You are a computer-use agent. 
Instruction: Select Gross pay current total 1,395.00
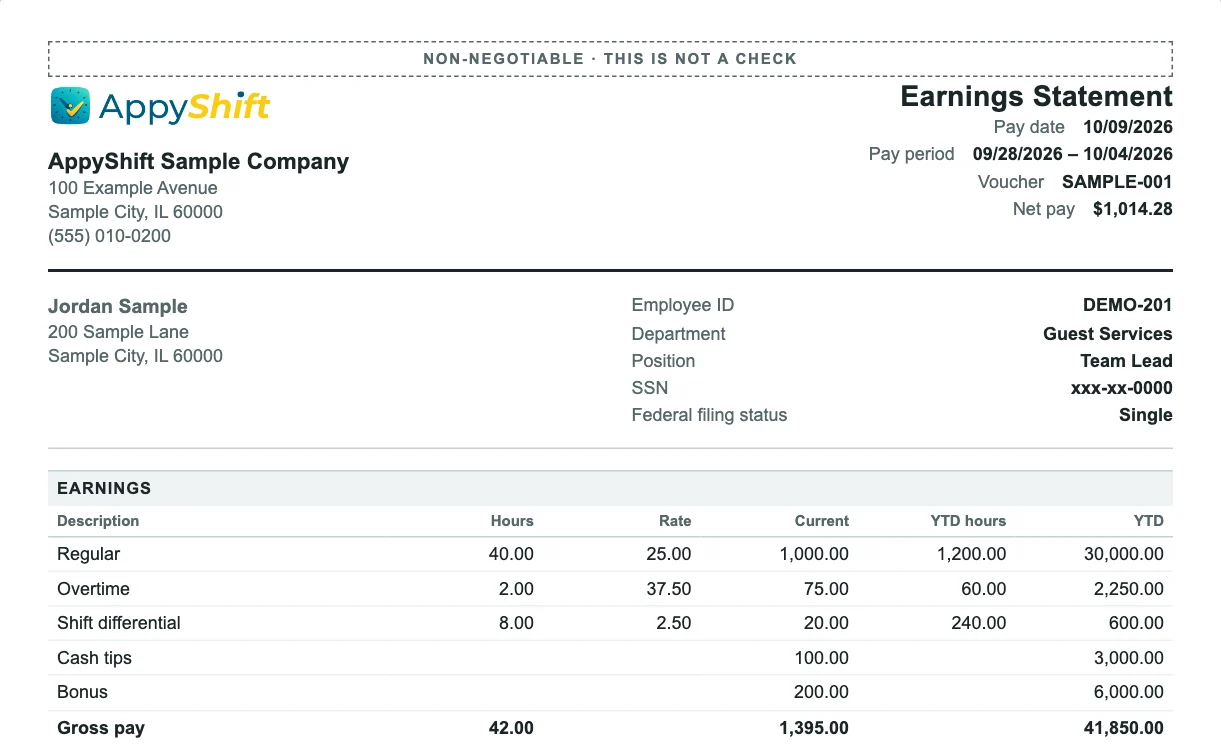814,728
